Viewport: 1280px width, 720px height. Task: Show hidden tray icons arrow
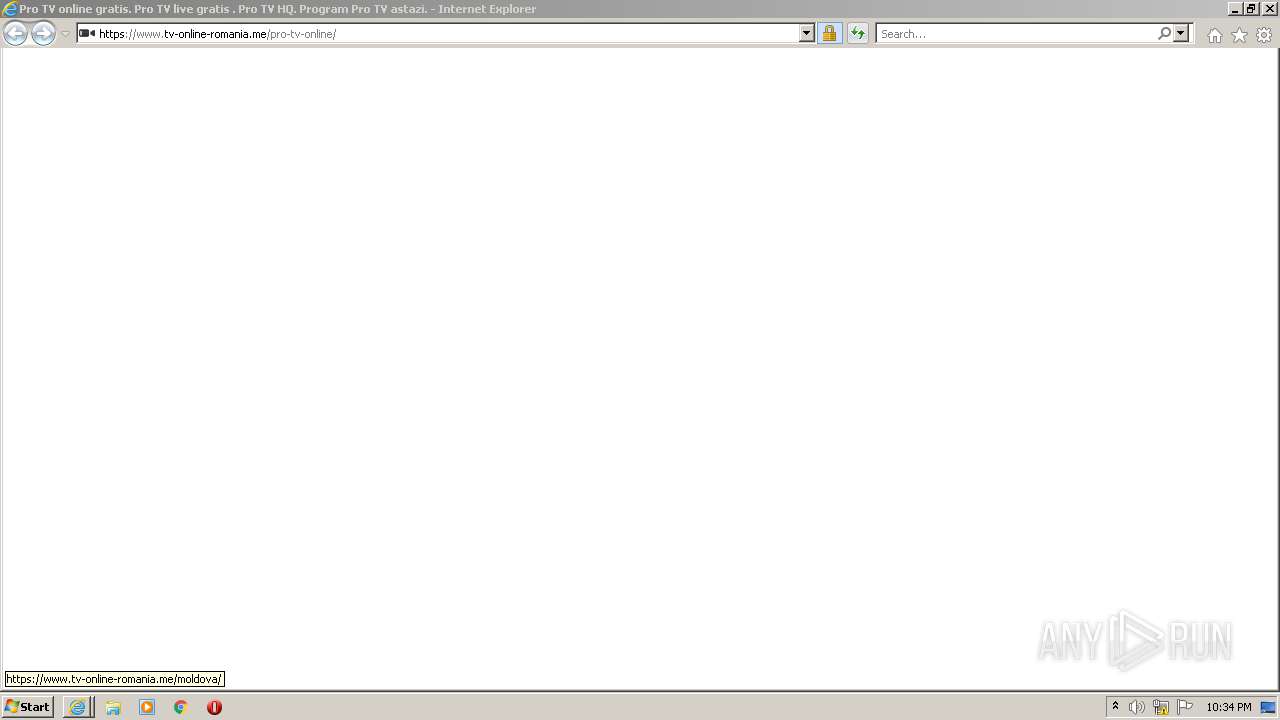point(1115,707)
